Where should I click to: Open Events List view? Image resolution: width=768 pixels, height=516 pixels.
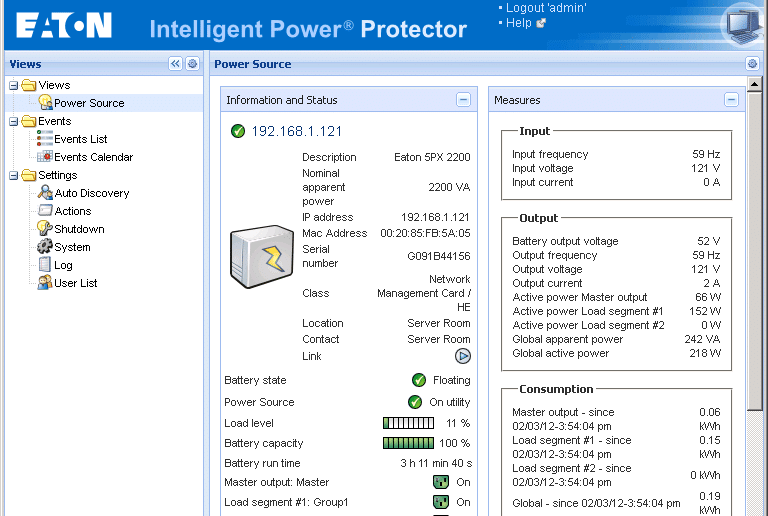(80, 139)
